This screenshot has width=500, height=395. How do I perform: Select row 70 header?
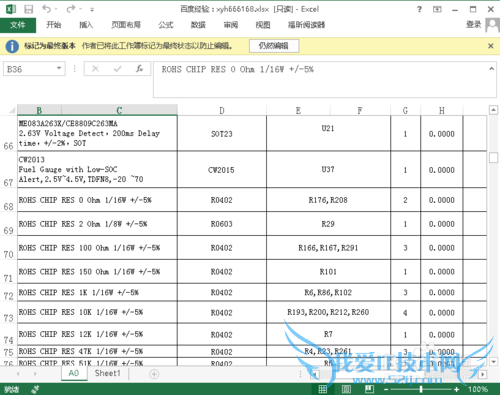[8, 248]
